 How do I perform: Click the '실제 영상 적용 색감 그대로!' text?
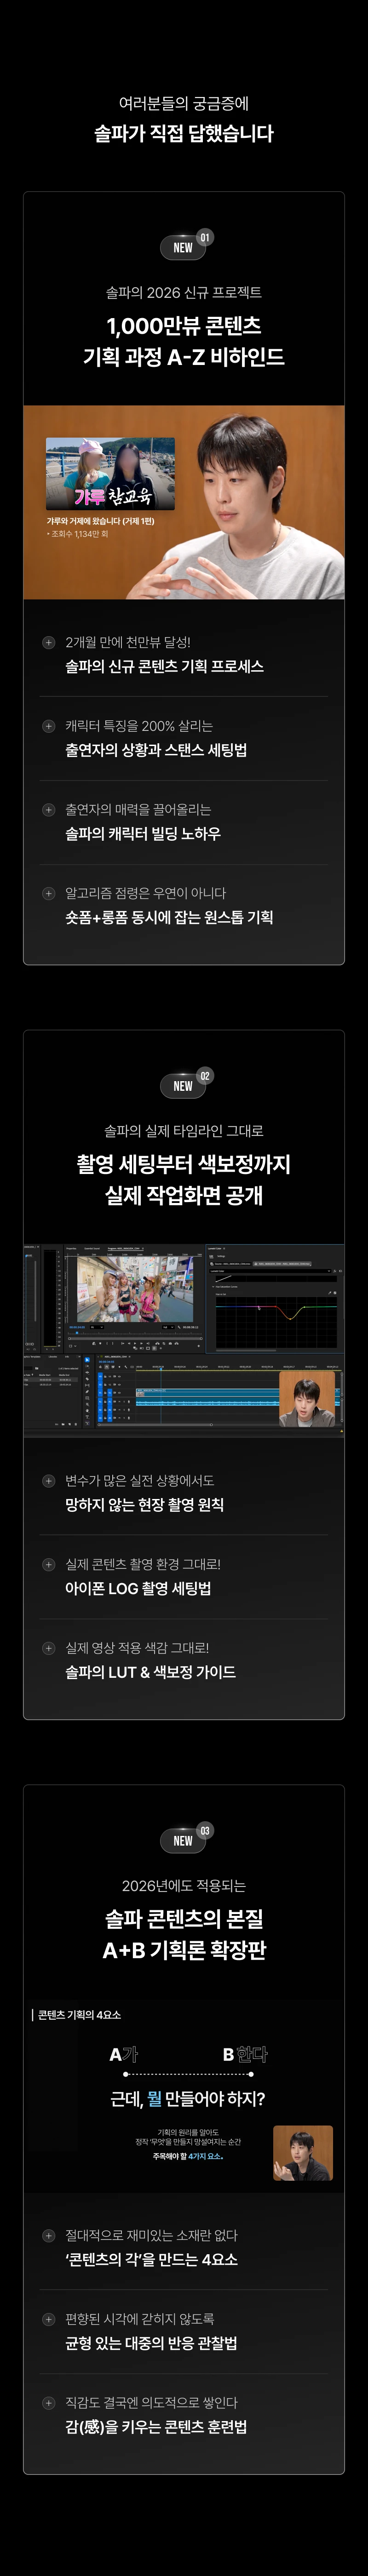tap(137, 1648)
